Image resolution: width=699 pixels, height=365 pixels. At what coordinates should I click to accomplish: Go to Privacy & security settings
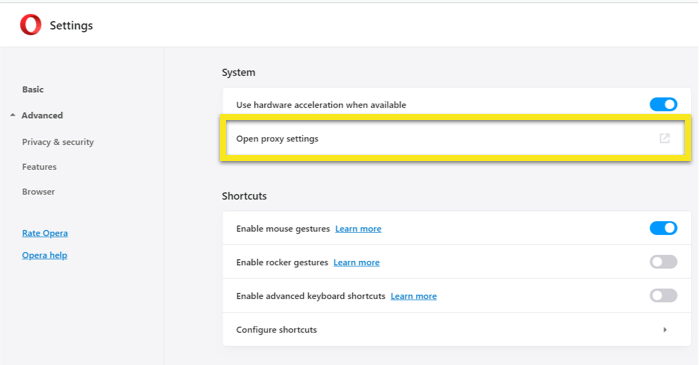tap(58, 142)
